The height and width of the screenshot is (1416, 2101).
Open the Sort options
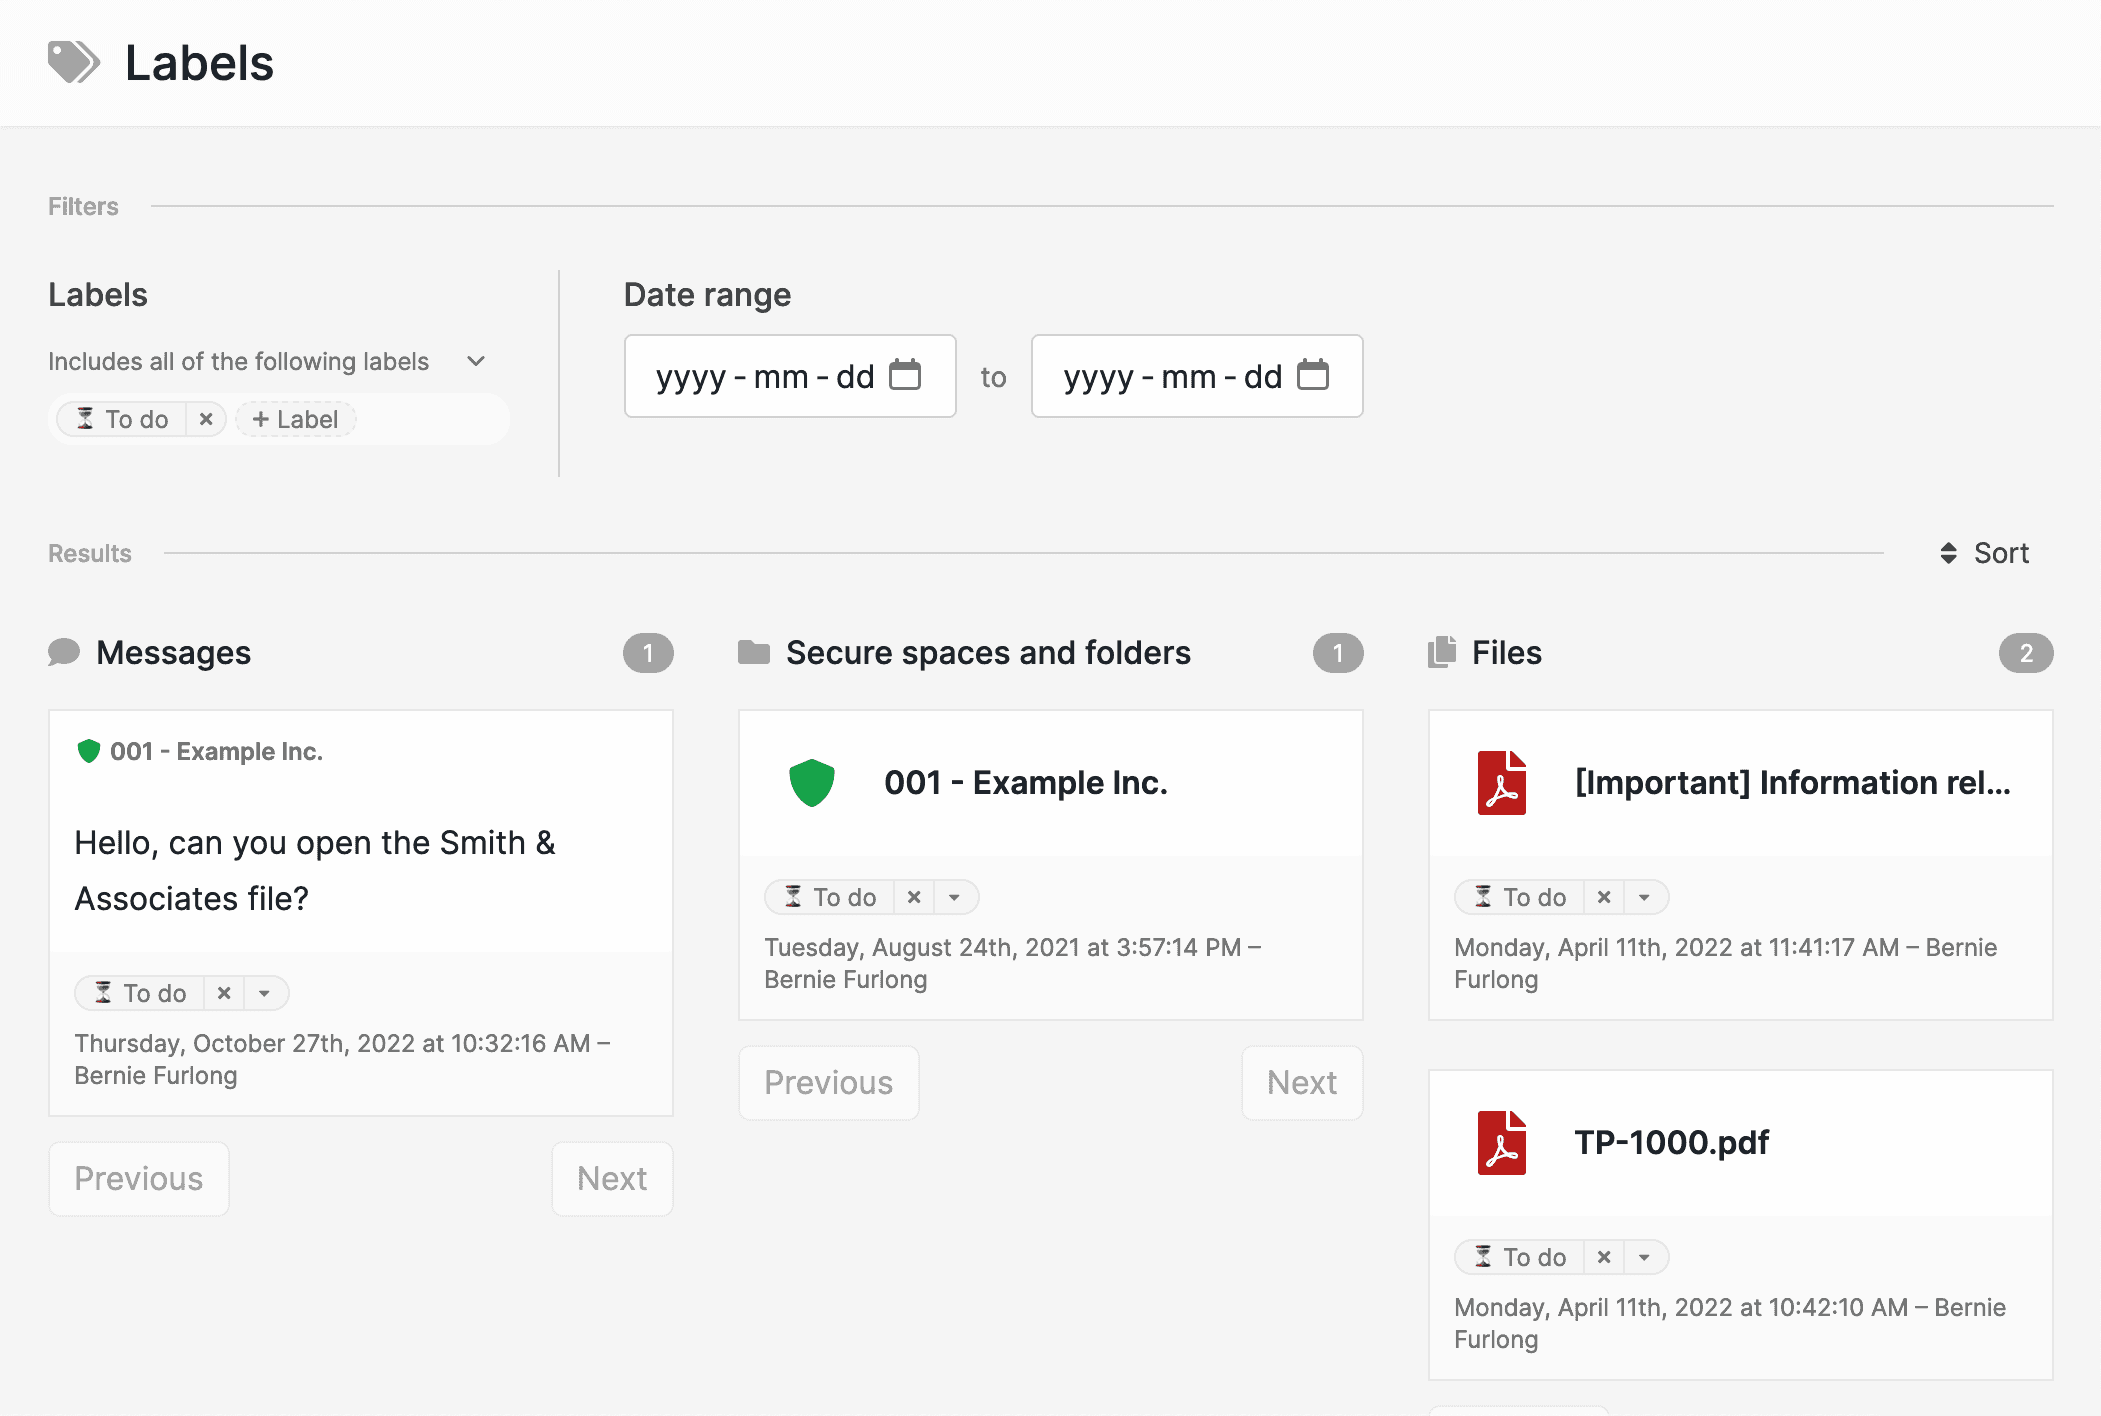[1985, 553]
